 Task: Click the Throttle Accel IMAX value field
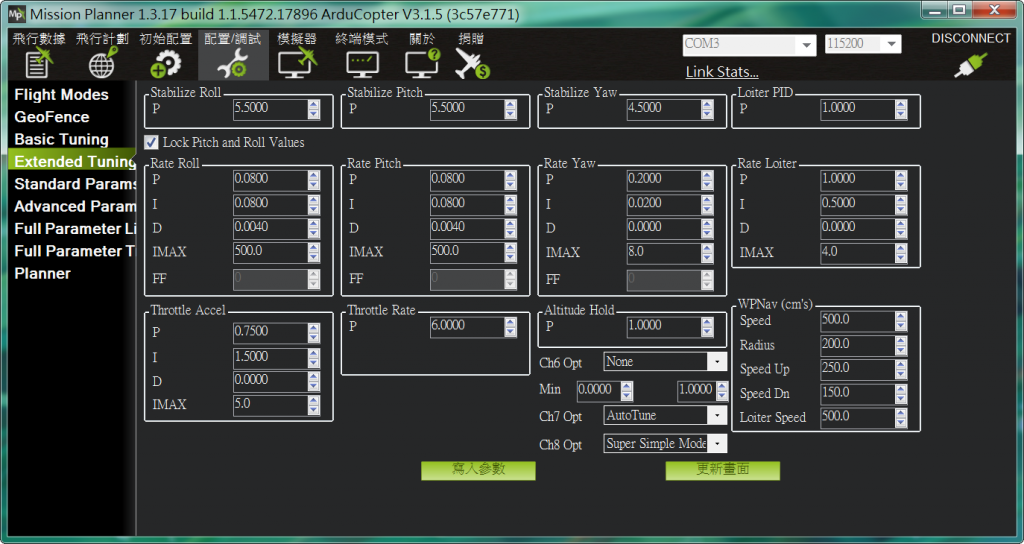[x=270, y=406]
